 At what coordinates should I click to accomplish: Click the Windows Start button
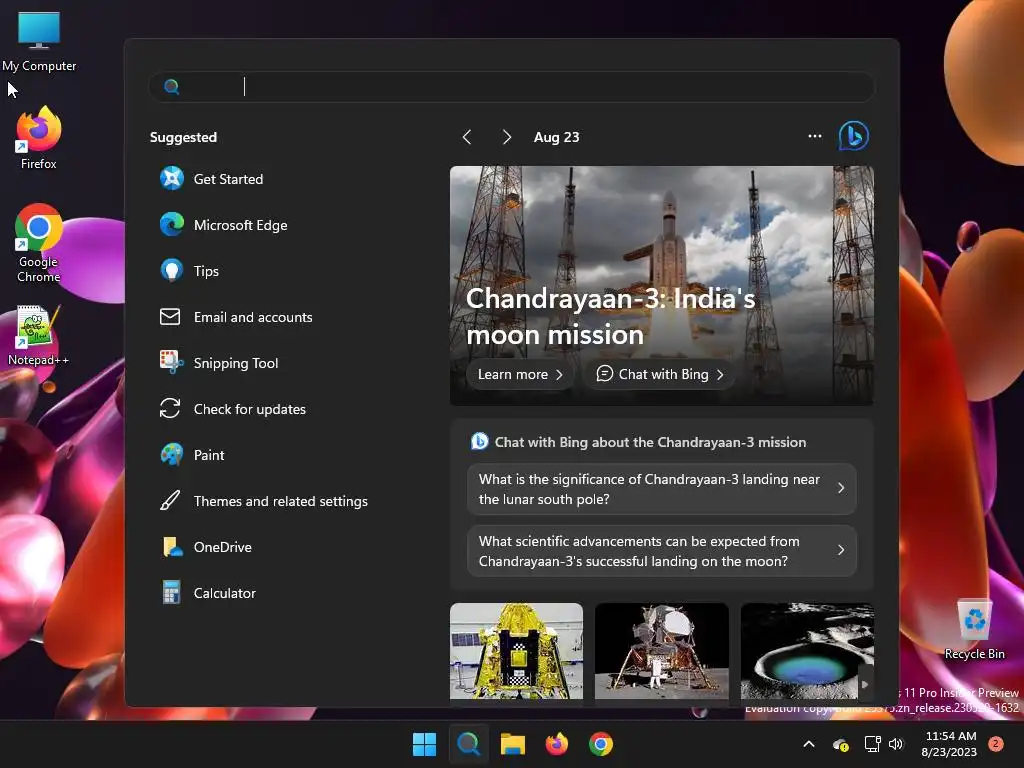coord(424,744)
